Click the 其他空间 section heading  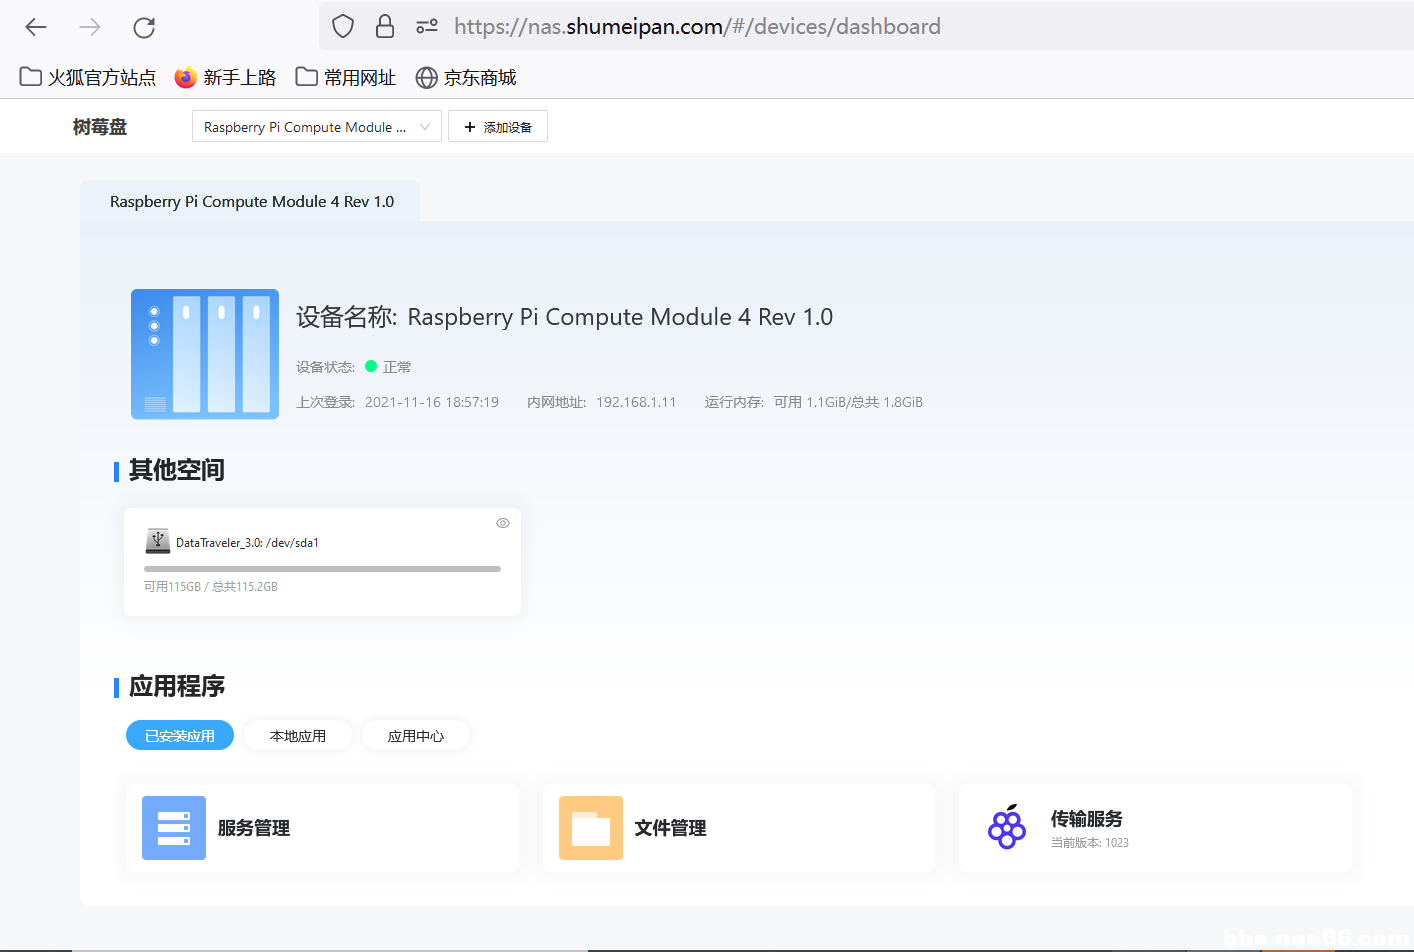(176, 470)
